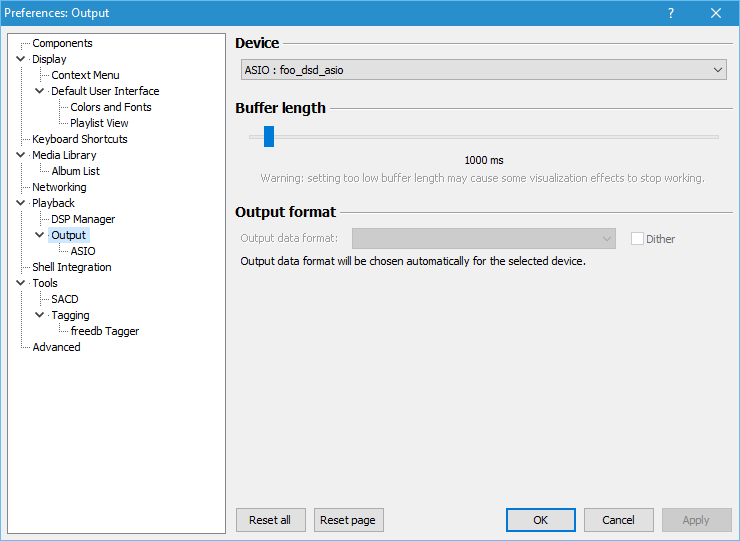
Task: Open the DSP Manager page
Action: [83, 219]
